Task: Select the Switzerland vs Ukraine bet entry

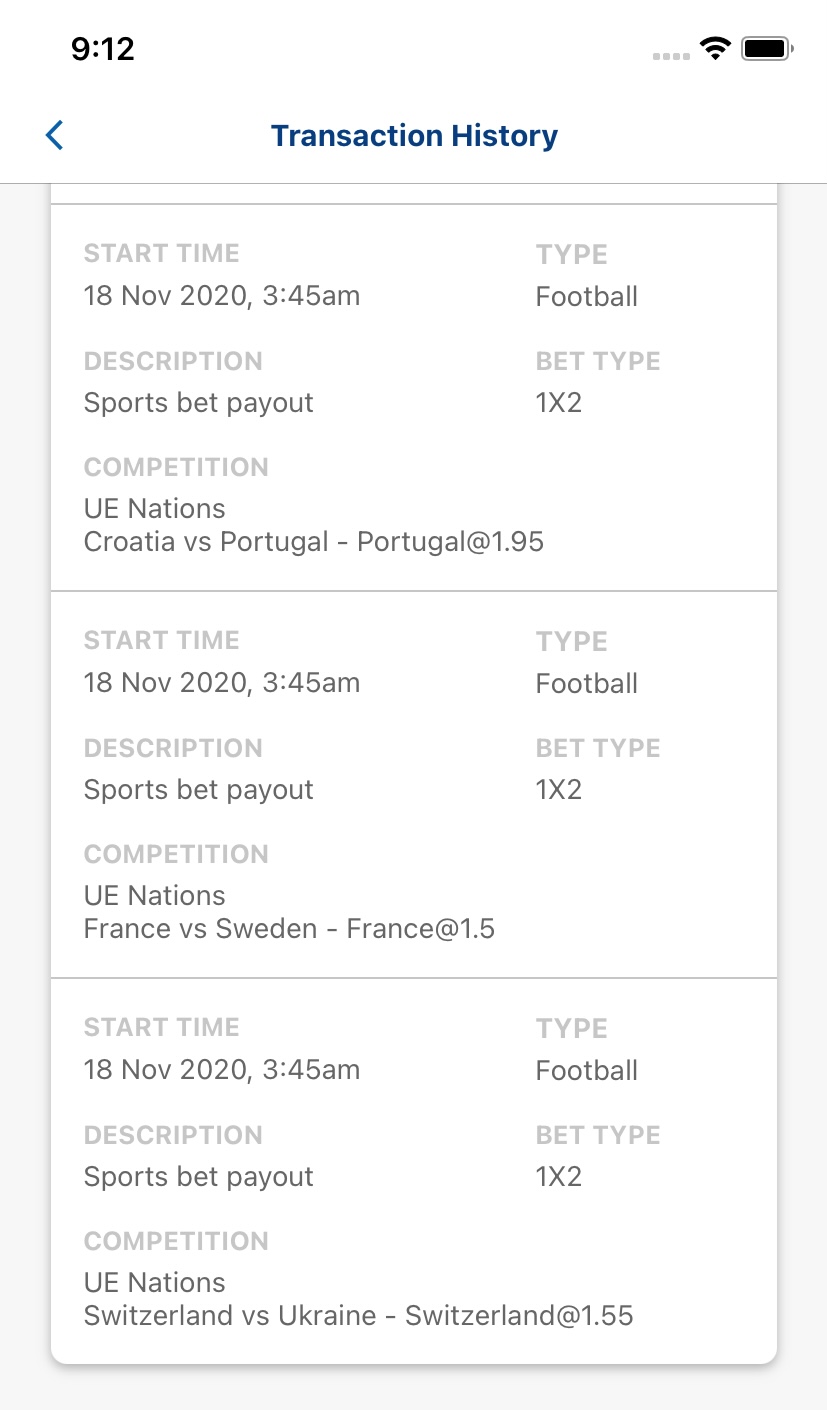Action: [414, 1171]
